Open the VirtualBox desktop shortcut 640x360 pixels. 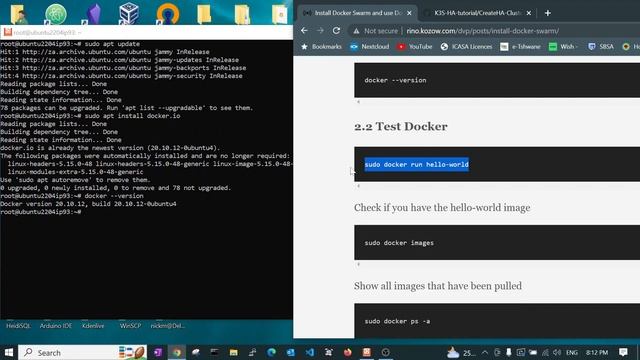(x=129, y=13)
